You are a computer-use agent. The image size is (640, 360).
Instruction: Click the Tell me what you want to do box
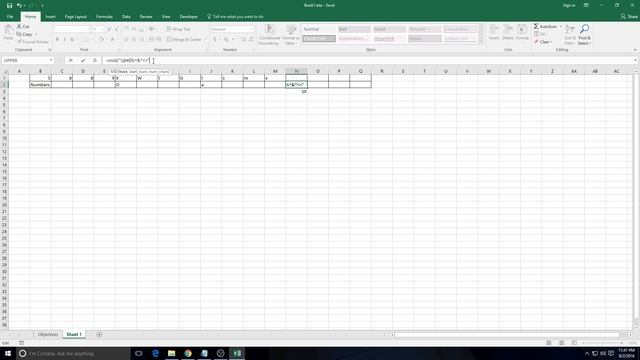(x=235, y=17)
